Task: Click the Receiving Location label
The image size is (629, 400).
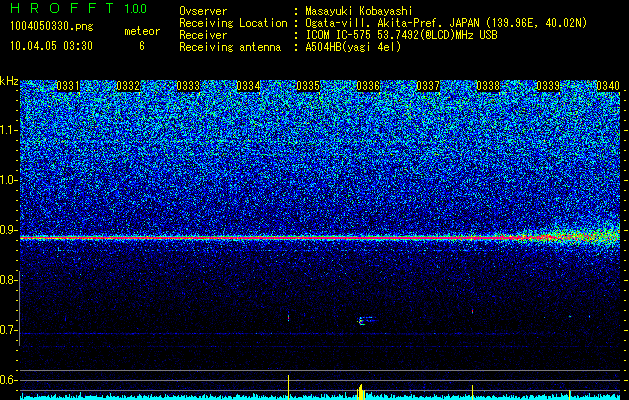Action: [233, 23]
